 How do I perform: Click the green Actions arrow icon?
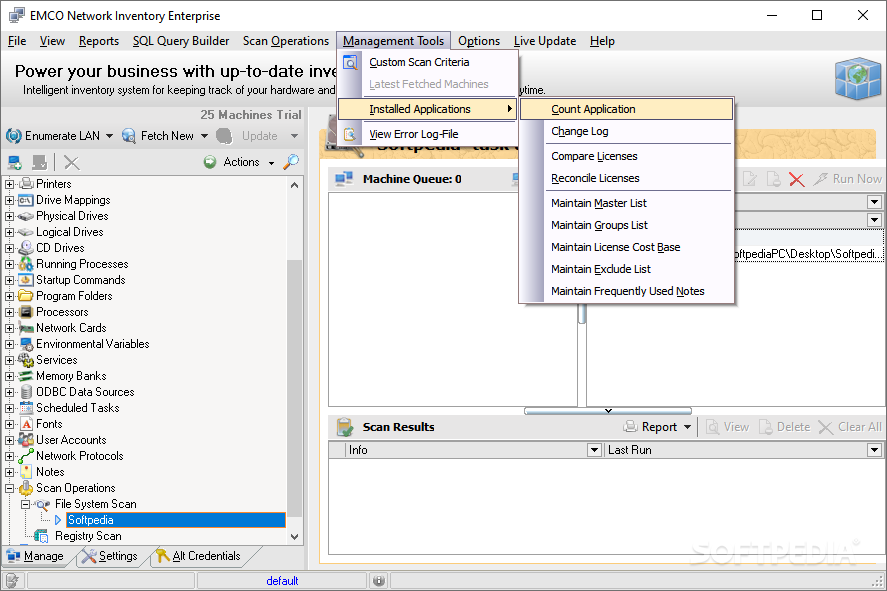click(x=210, y=162)
